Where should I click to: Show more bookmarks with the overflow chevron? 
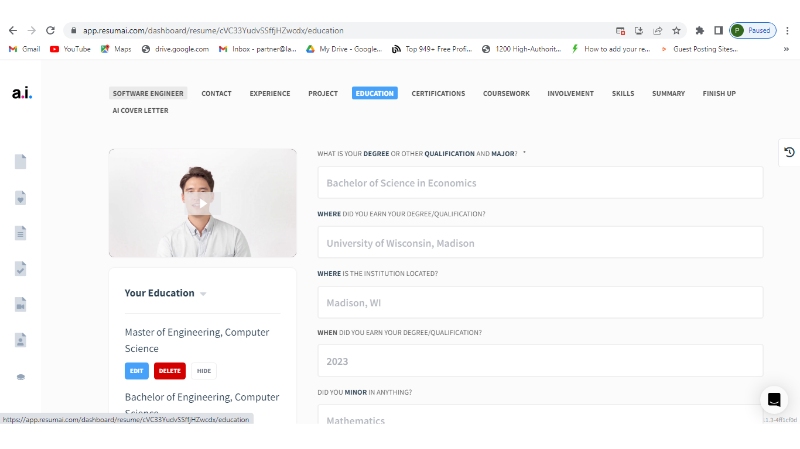coord(786,49)
